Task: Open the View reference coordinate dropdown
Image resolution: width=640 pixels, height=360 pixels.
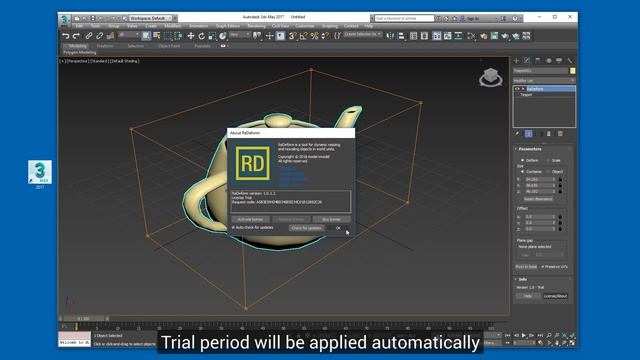Action: pyautogui.click(x=240, y=36)
